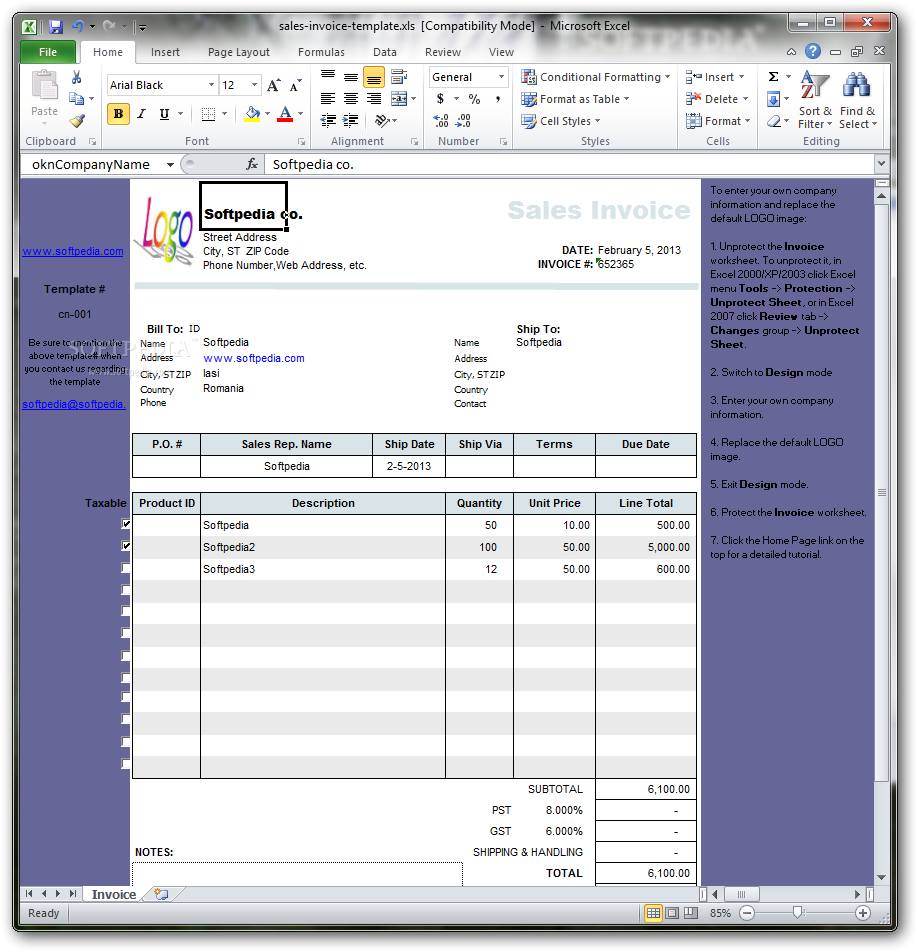Toggle Underline formatting button
Viewport: 918px width, 952px height.
click(164, 114)
